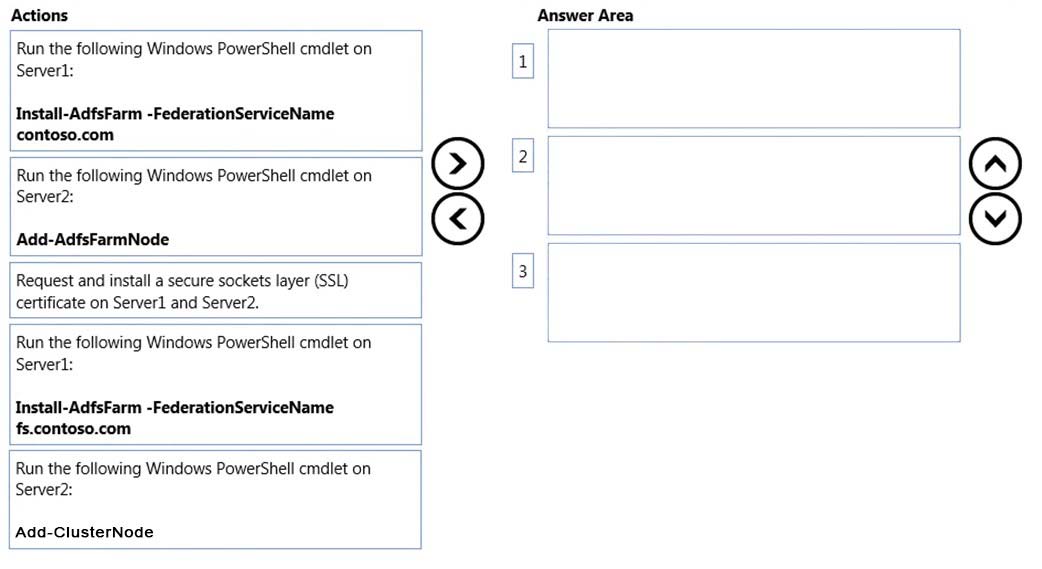This screenshot has width=1042, height=569.
Task: Click the number 3 label
Action: pos(523,271)
